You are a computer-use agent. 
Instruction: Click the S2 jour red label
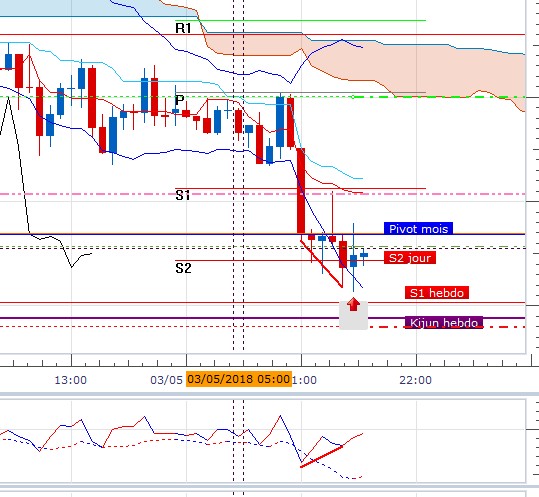410,258
